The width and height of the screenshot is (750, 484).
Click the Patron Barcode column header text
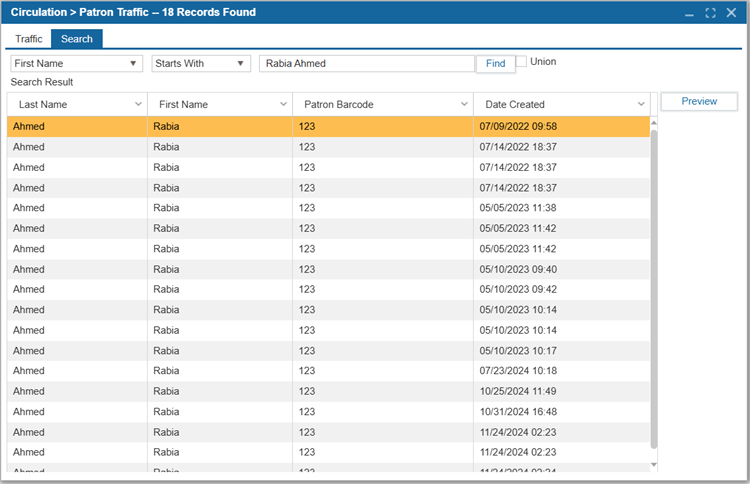pyautogui.click(x=339, y=104)
